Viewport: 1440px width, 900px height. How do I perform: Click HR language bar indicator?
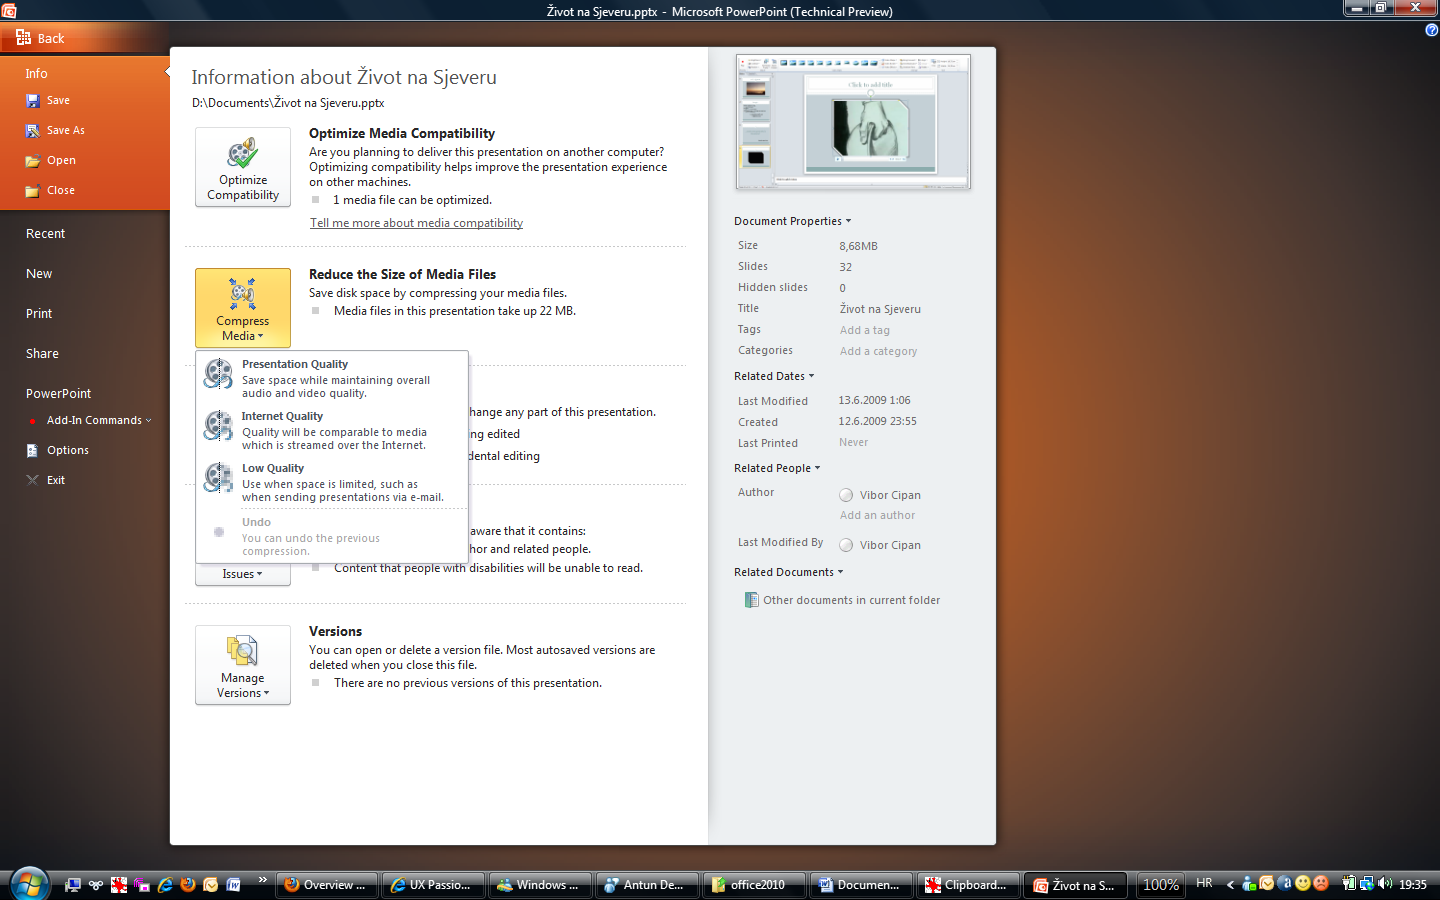pyautogui.click(x=1204, y=883)
